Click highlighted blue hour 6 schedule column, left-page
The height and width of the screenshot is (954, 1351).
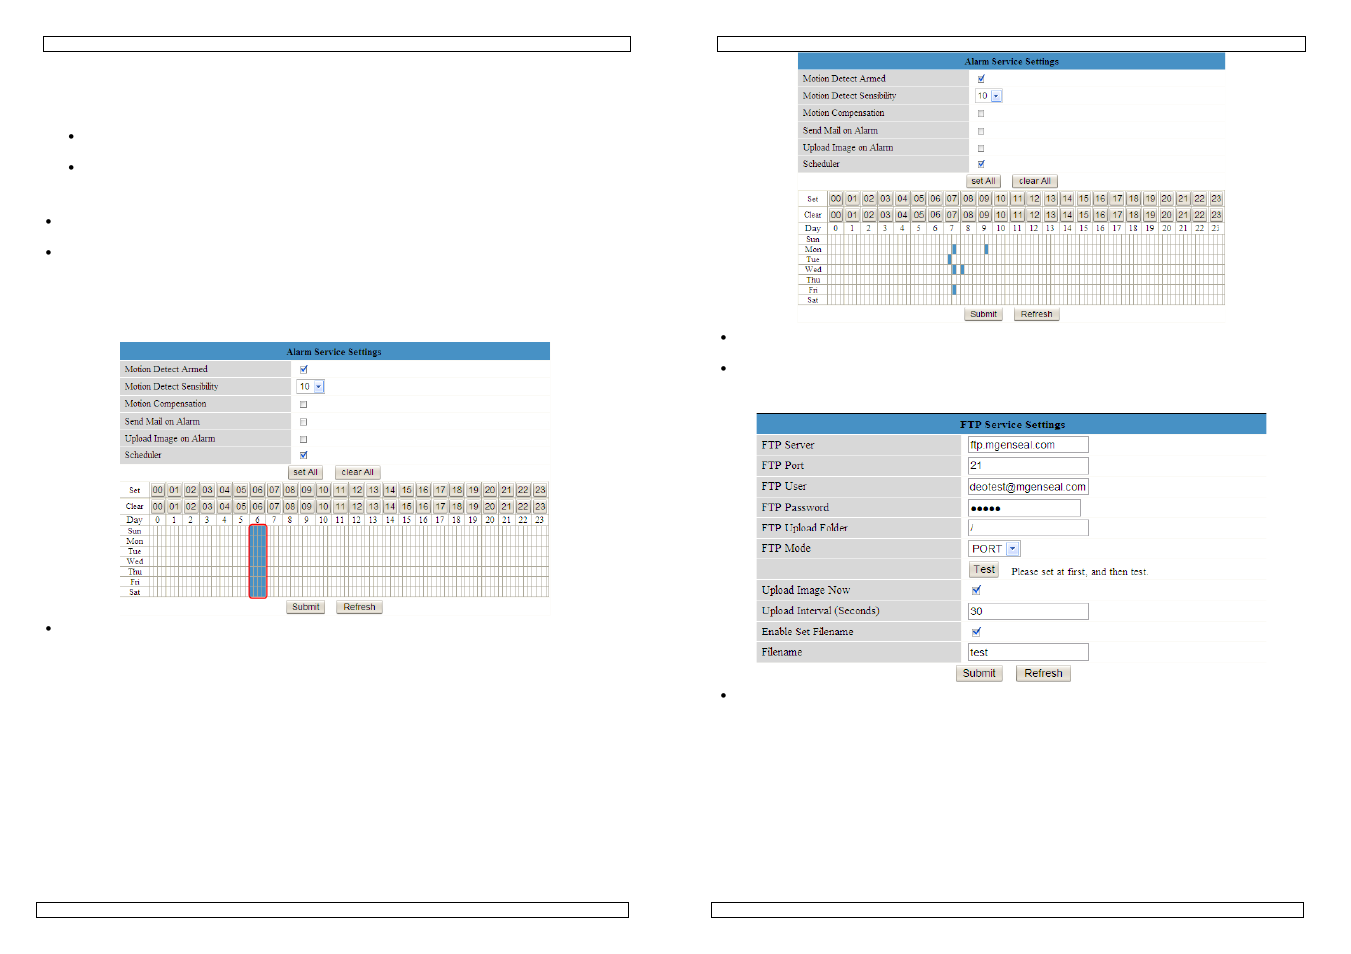click(x=258, y=561)
